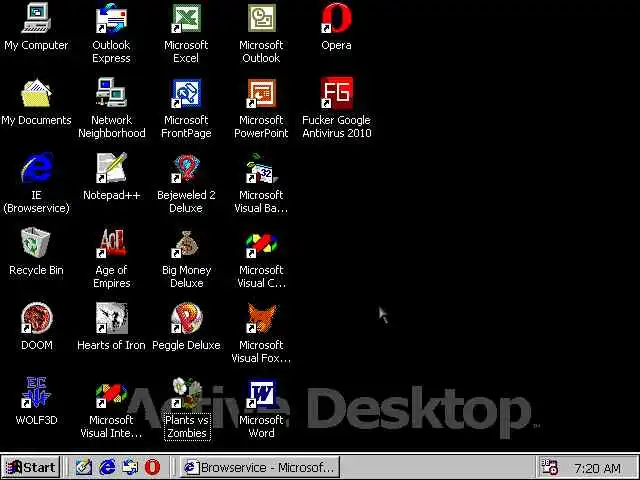Select the Google Antivirus 2010 FG icon
640x480 pixels.
[x=336, y=93]
